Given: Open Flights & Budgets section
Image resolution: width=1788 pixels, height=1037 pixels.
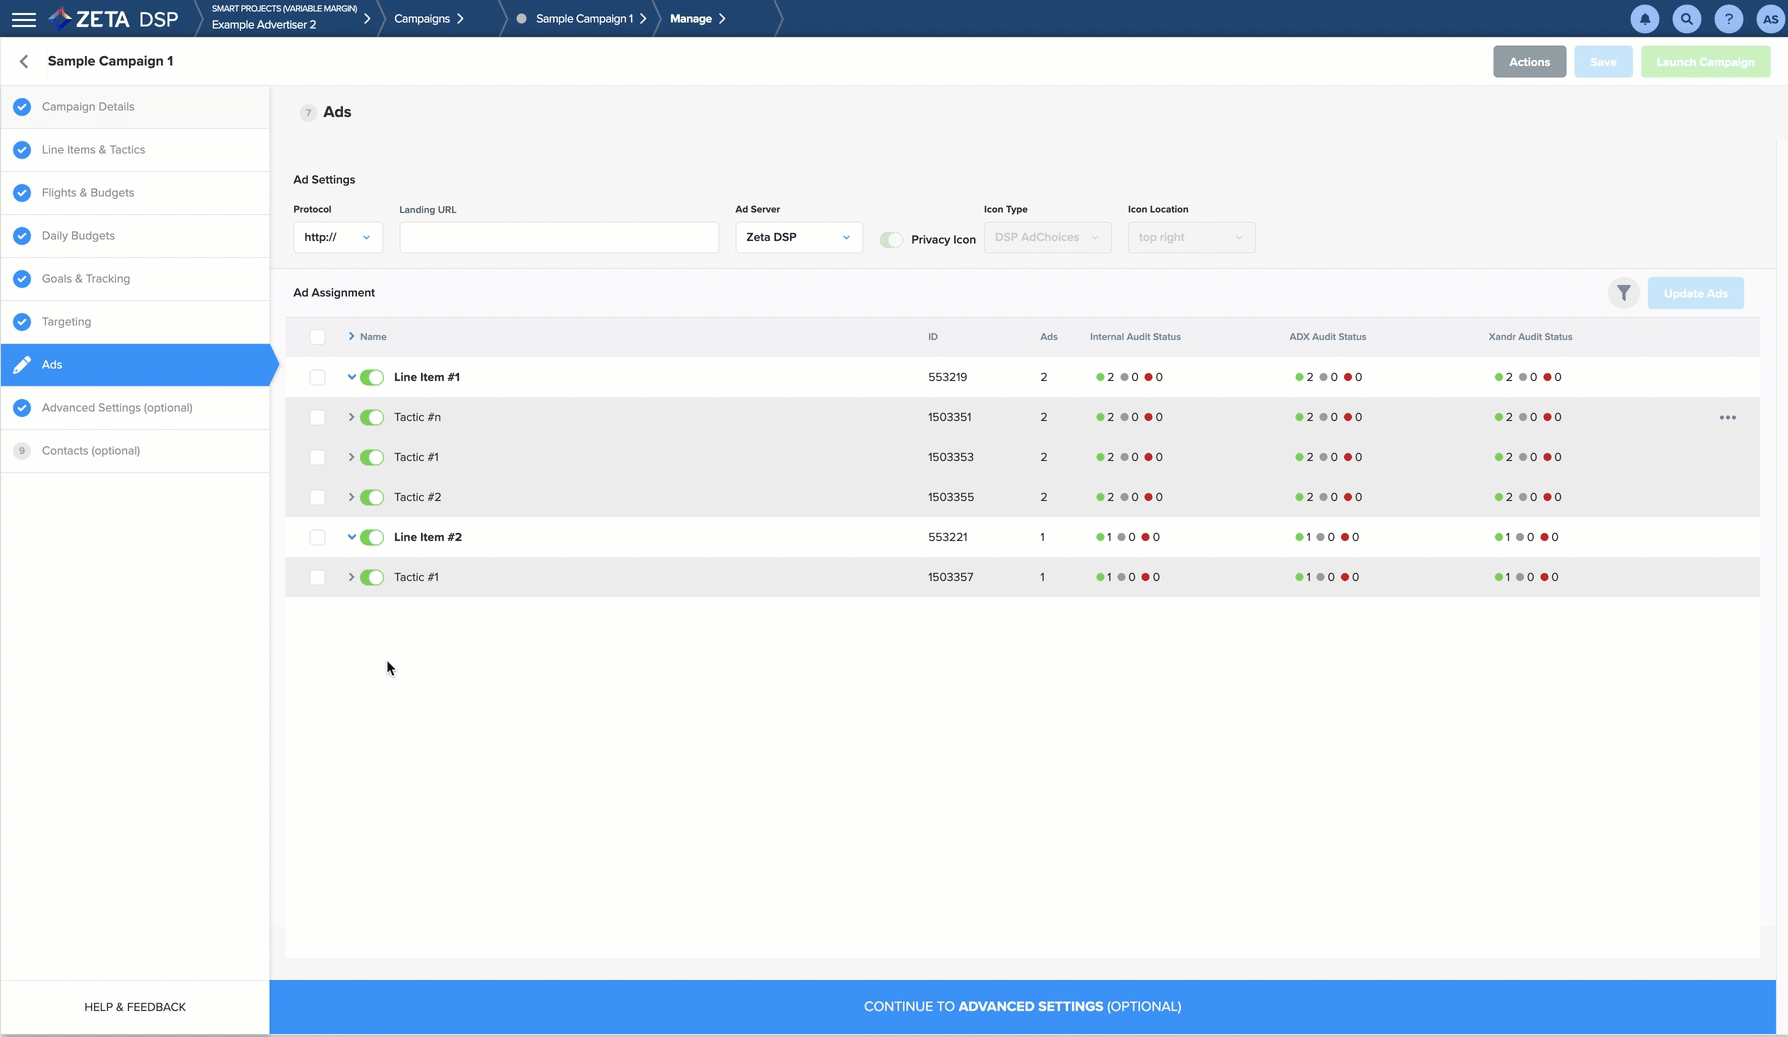Looking at the screenshot, I should coord(87,192).
